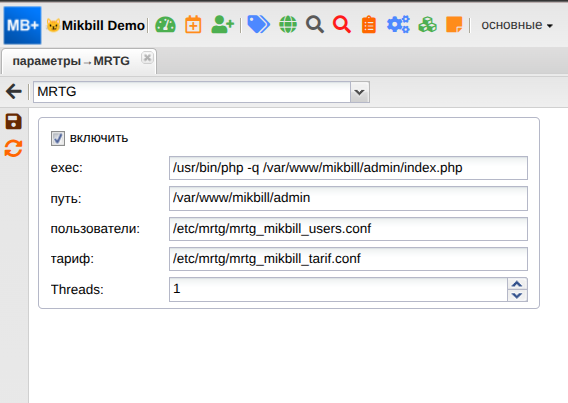Open the green dashboard gauge icon

pyautogui.click(x=165, y=25)
